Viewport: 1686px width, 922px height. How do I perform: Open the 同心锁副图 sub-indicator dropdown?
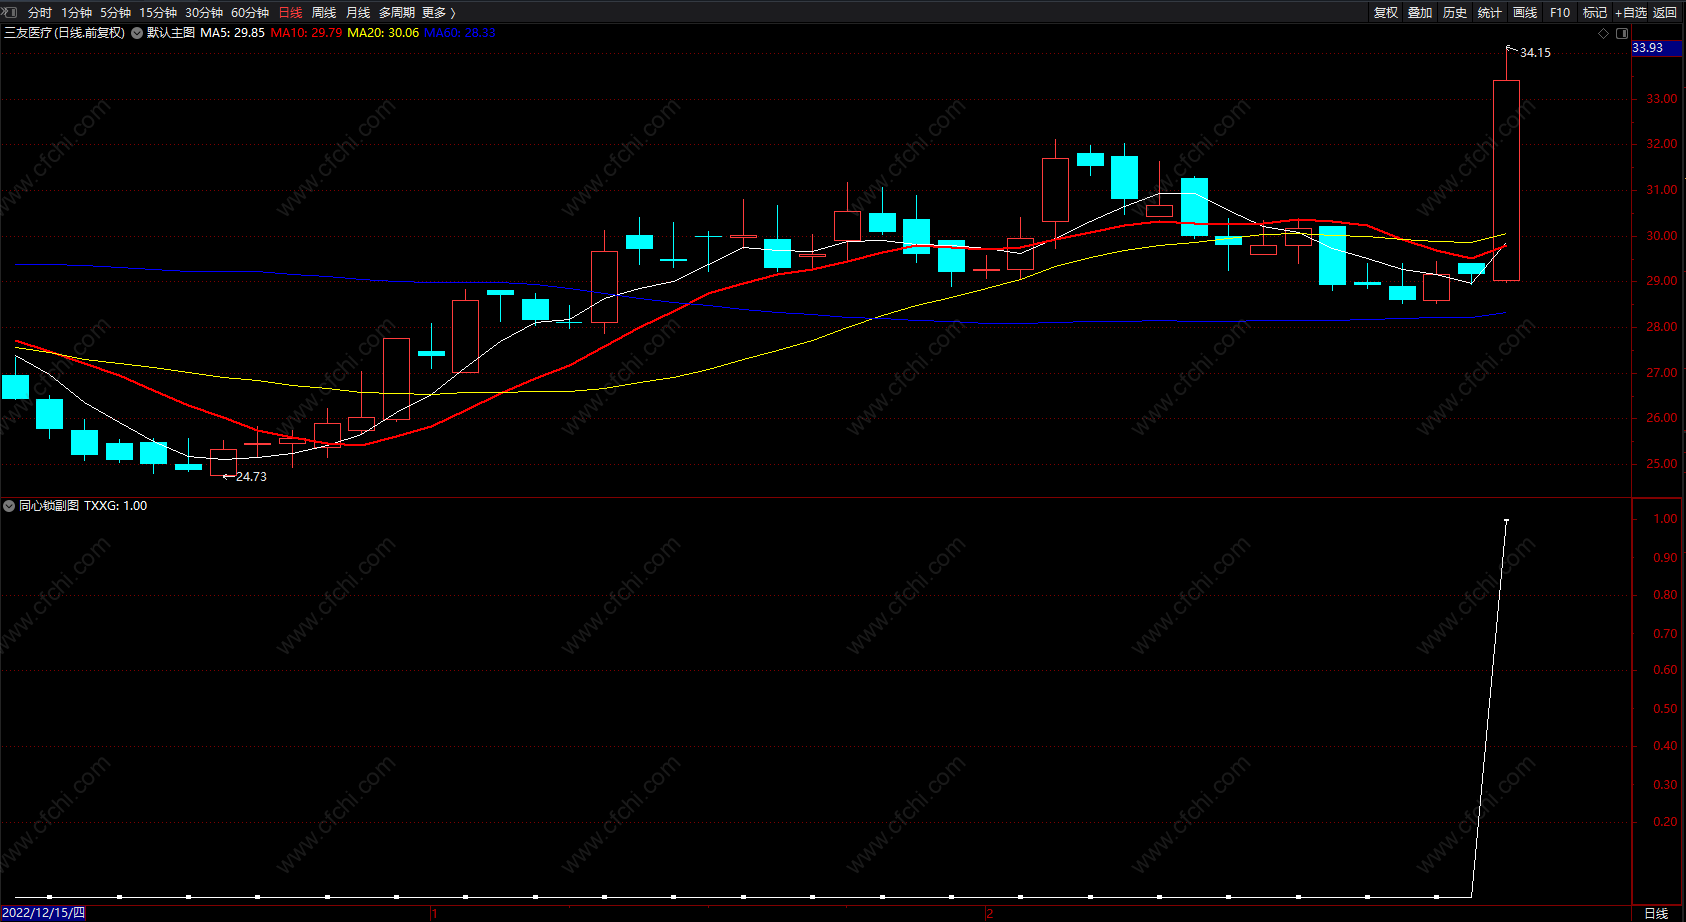(9, 506)
